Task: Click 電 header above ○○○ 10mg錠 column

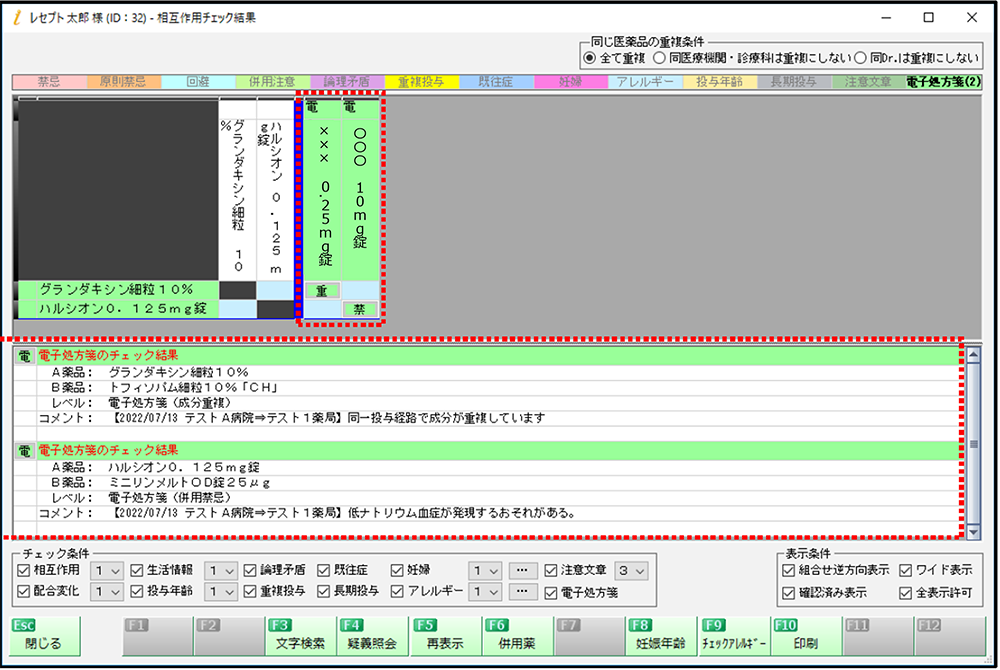Action: (x=350, y=107)
